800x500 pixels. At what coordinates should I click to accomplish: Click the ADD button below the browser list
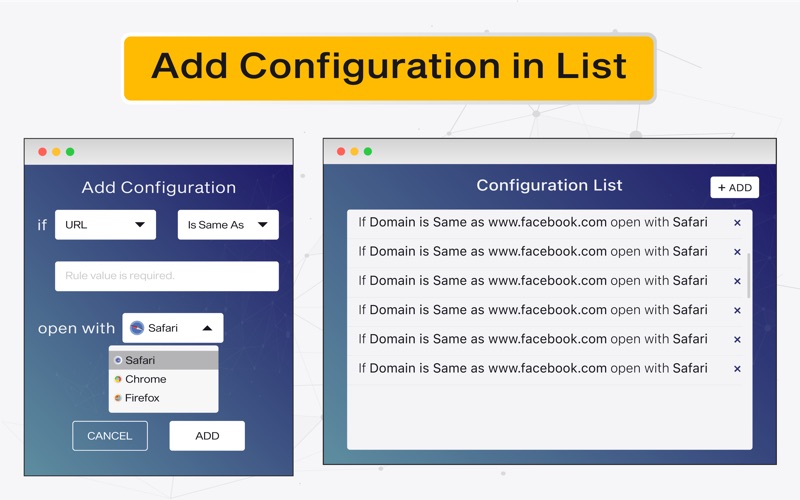coord(207,436)
